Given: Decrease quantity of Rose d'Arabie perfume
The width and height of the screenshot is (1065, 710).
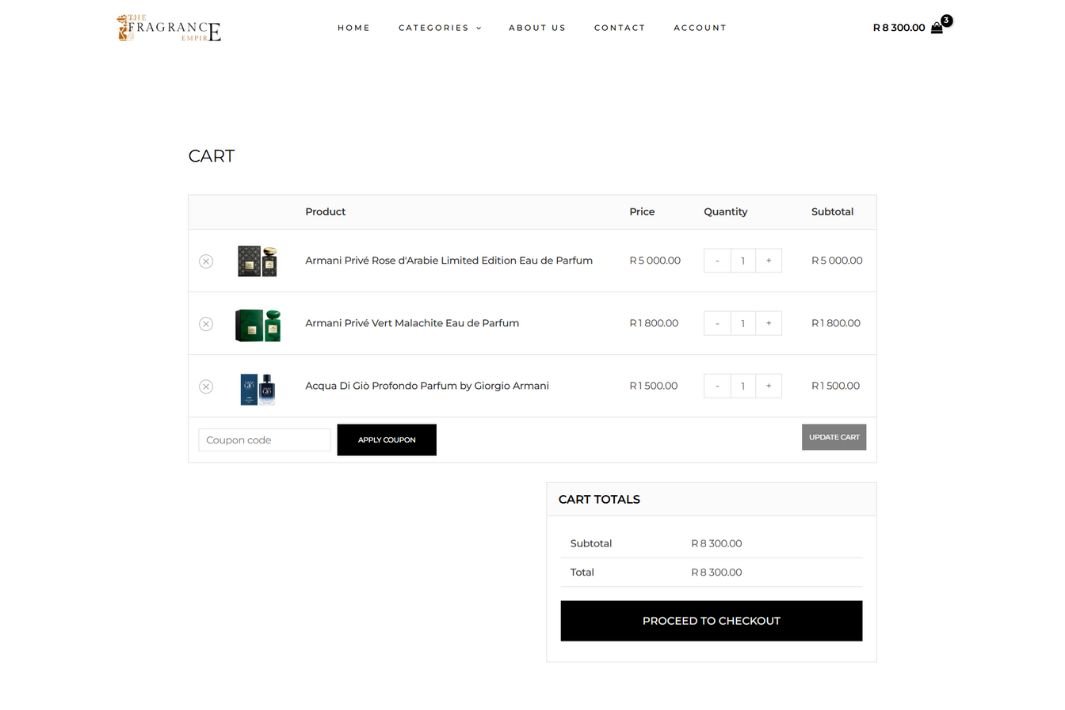Looking at the screenshot, I should (717, 261).
